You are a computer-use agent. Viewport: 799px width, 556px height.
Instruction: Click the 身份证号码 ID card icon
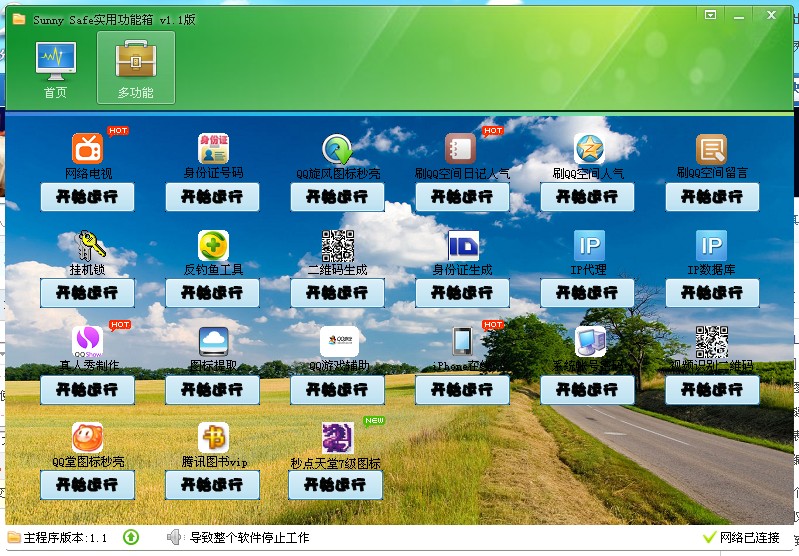(213, 148)
